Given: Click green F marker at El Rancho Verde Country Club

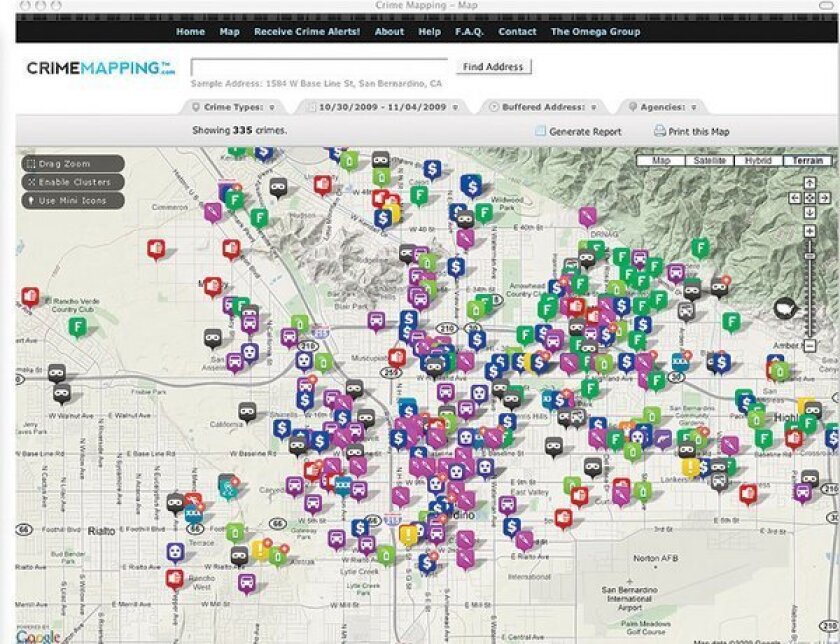Looking at the screenshot, I should click(78, 327).
